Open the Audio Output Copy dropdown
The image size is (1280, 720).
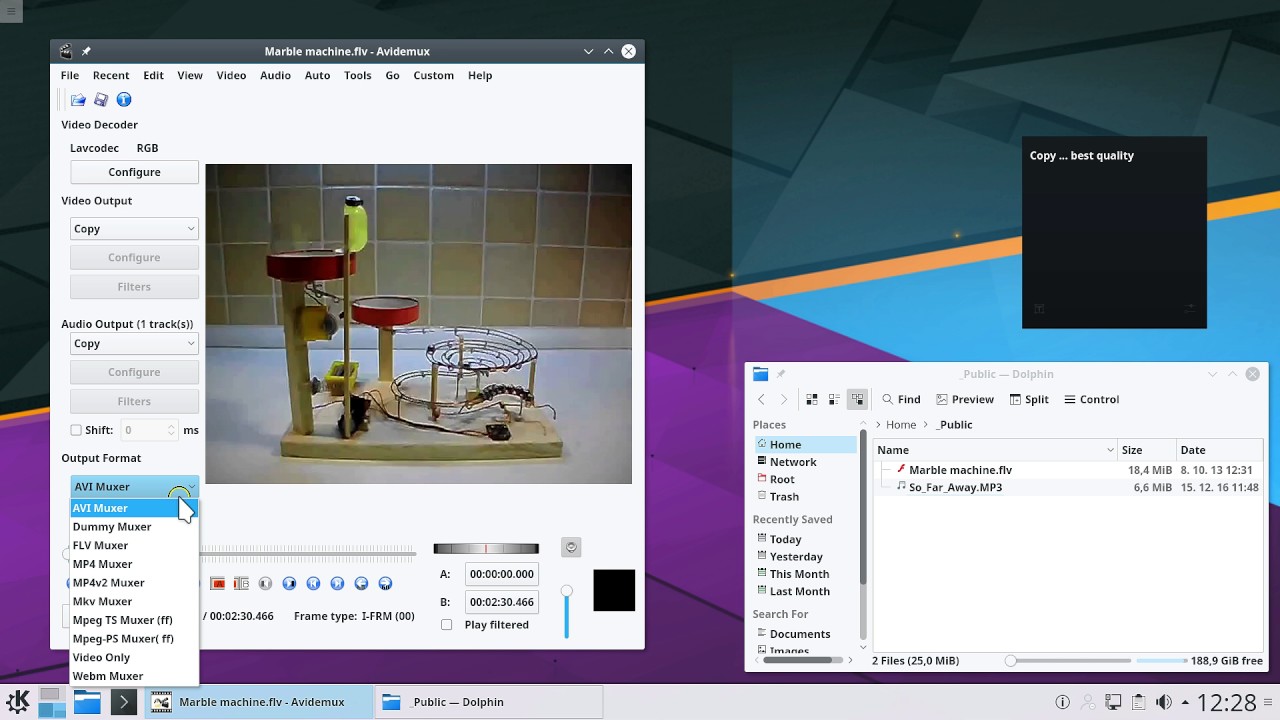[x=134, y=344]
